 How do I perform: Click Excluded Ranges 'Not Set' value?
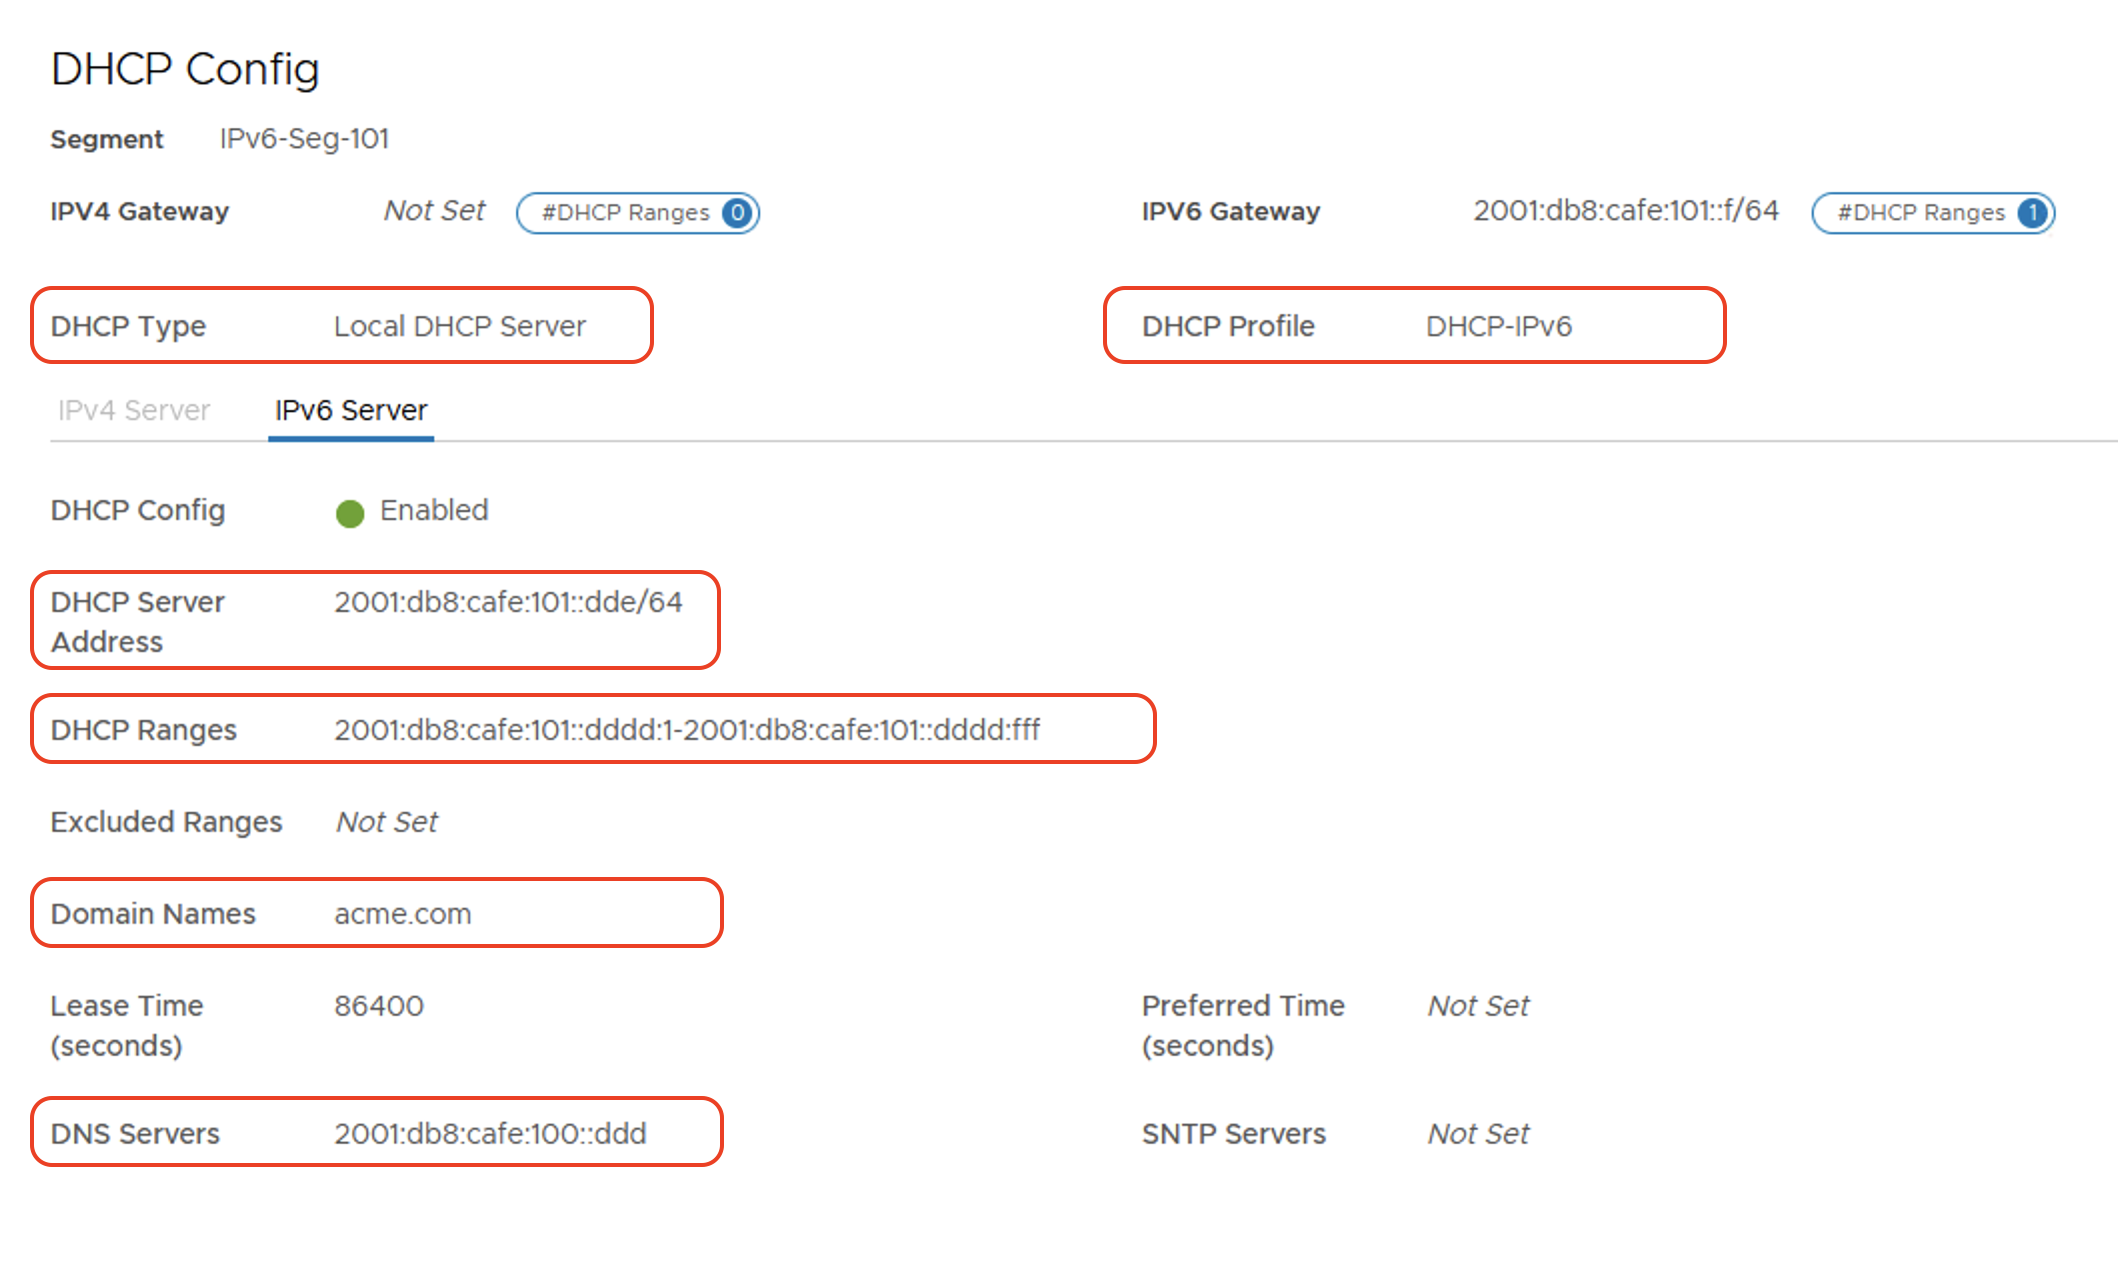(x=387, y=822)
